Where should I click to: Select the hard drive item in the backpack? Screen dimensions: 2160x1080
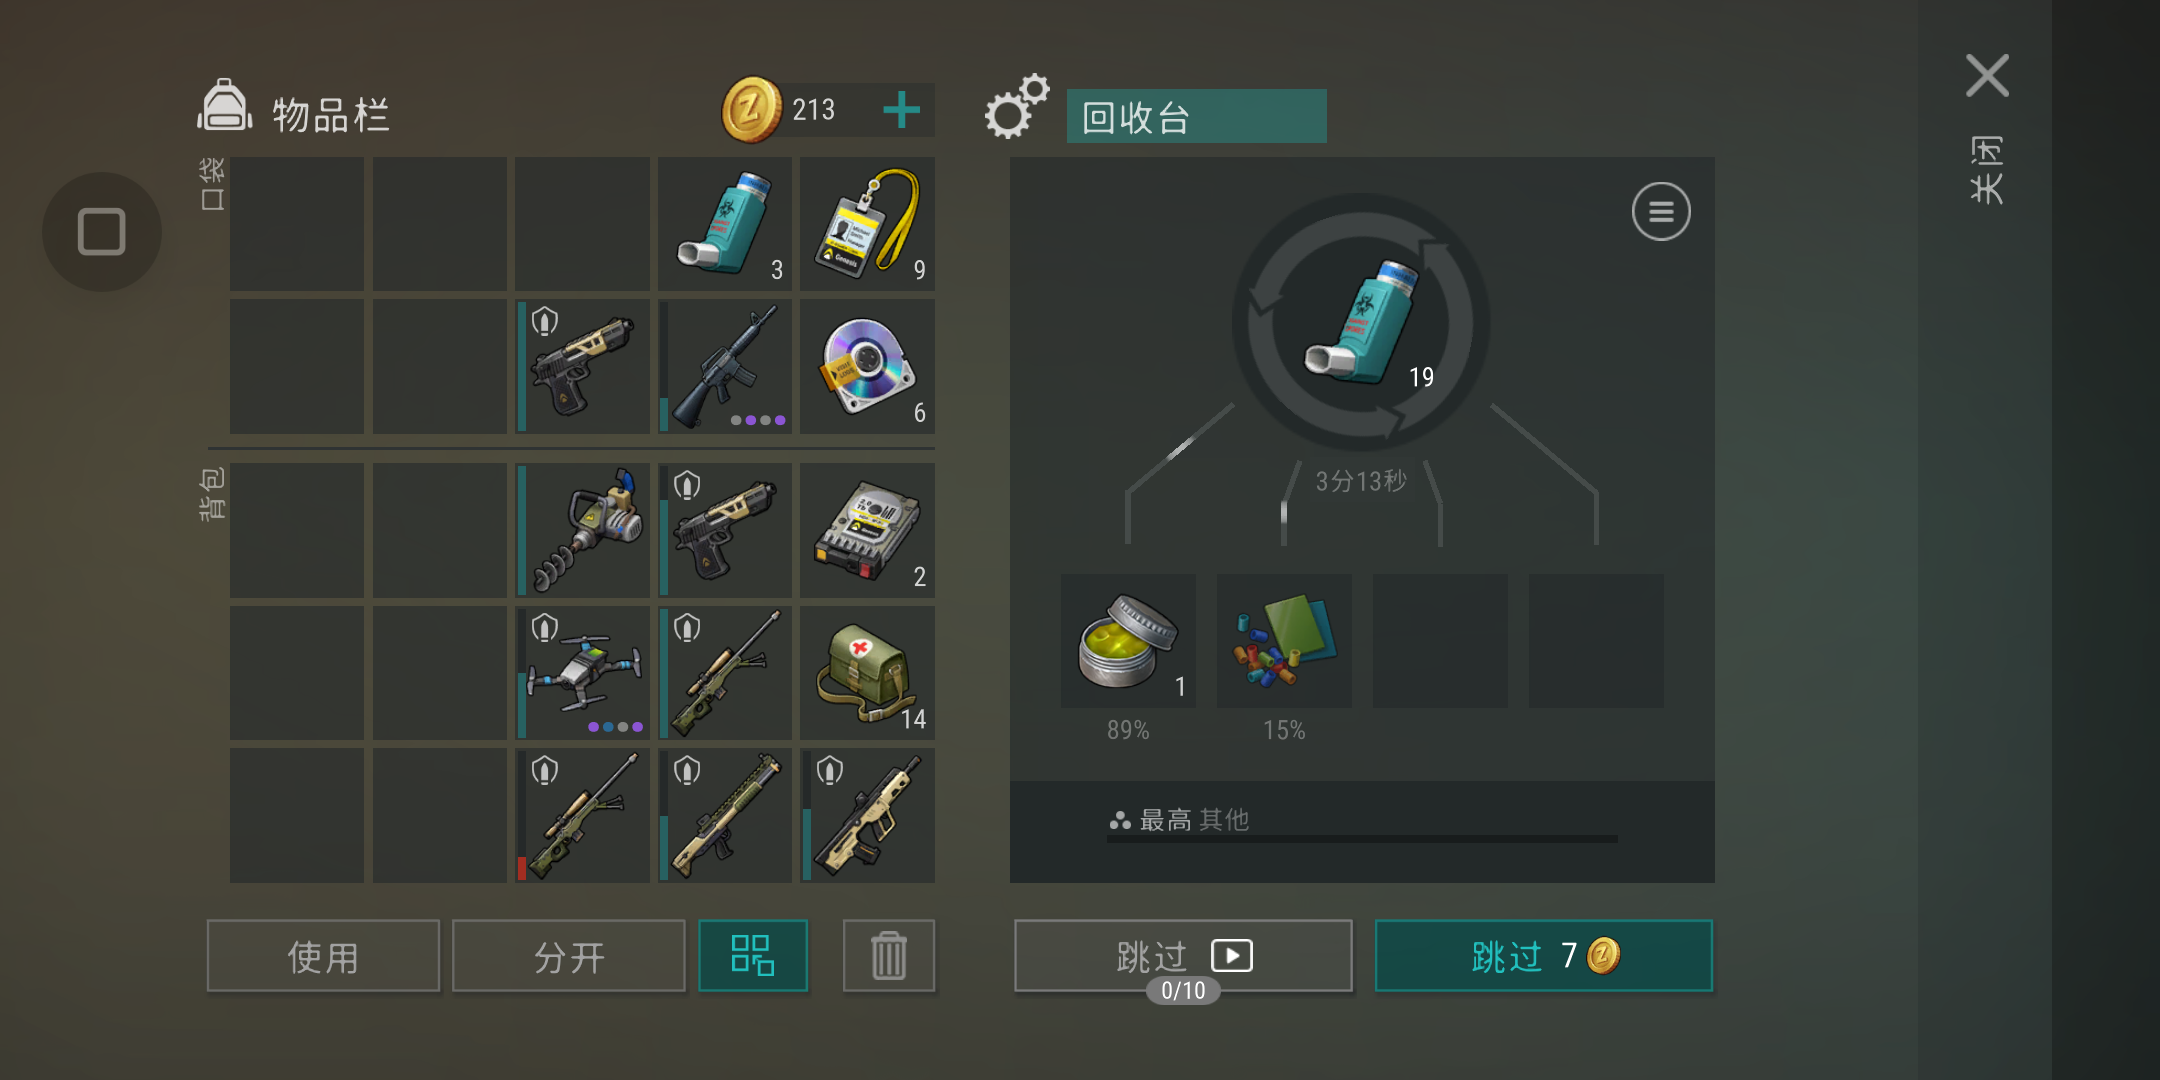tap(867, 530)
